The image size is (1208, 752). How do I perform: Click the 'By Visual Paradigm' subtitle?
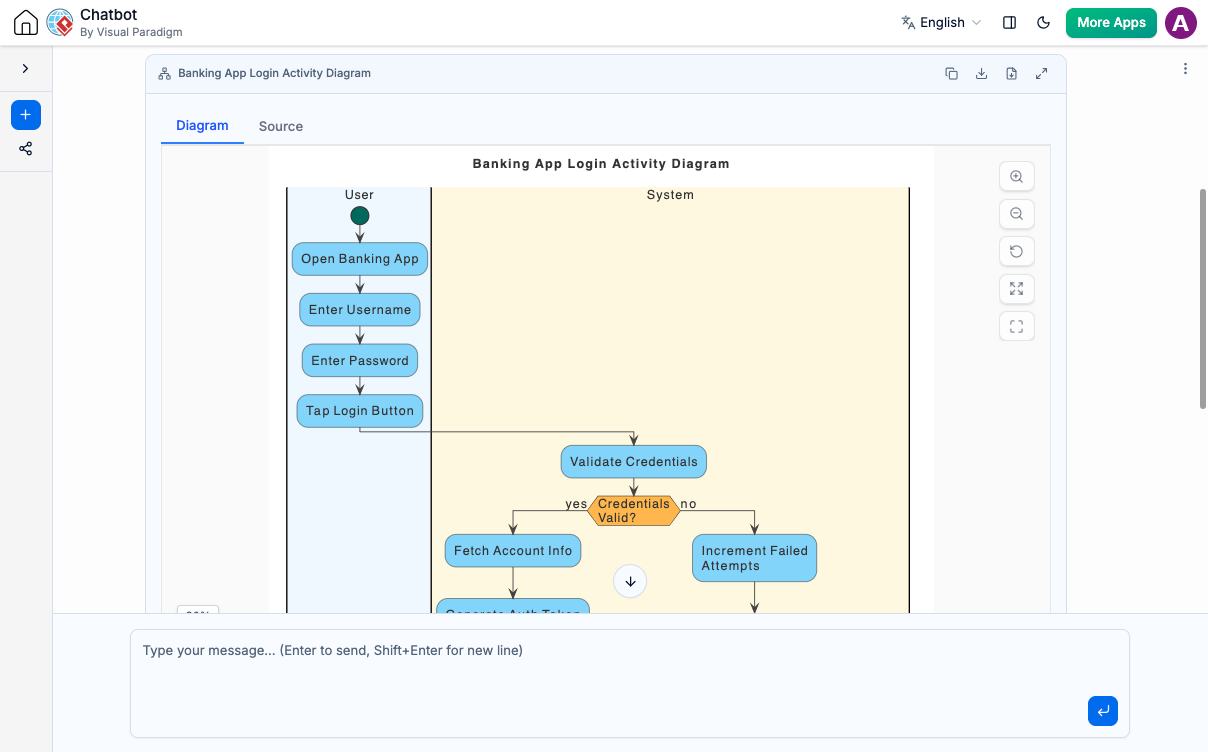[x=131, y=32]
